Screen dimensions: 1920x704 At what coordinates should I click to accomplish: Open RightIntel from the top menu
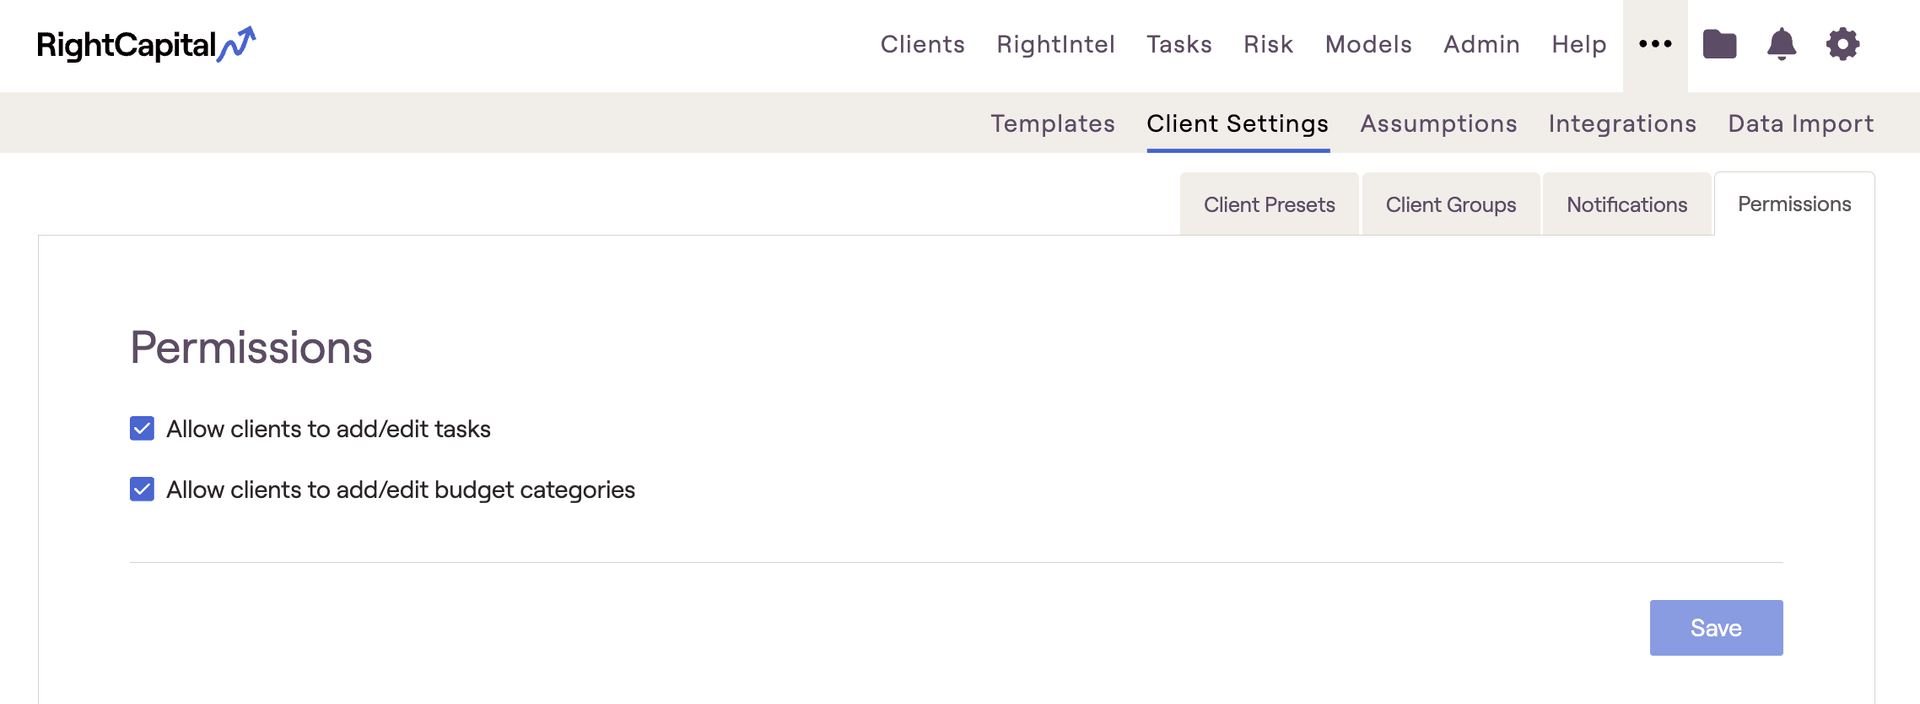[1055, 44]
